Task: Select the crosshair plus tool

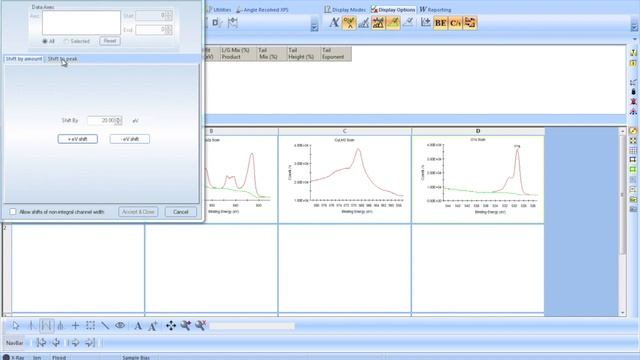Action: coord(76,326)
